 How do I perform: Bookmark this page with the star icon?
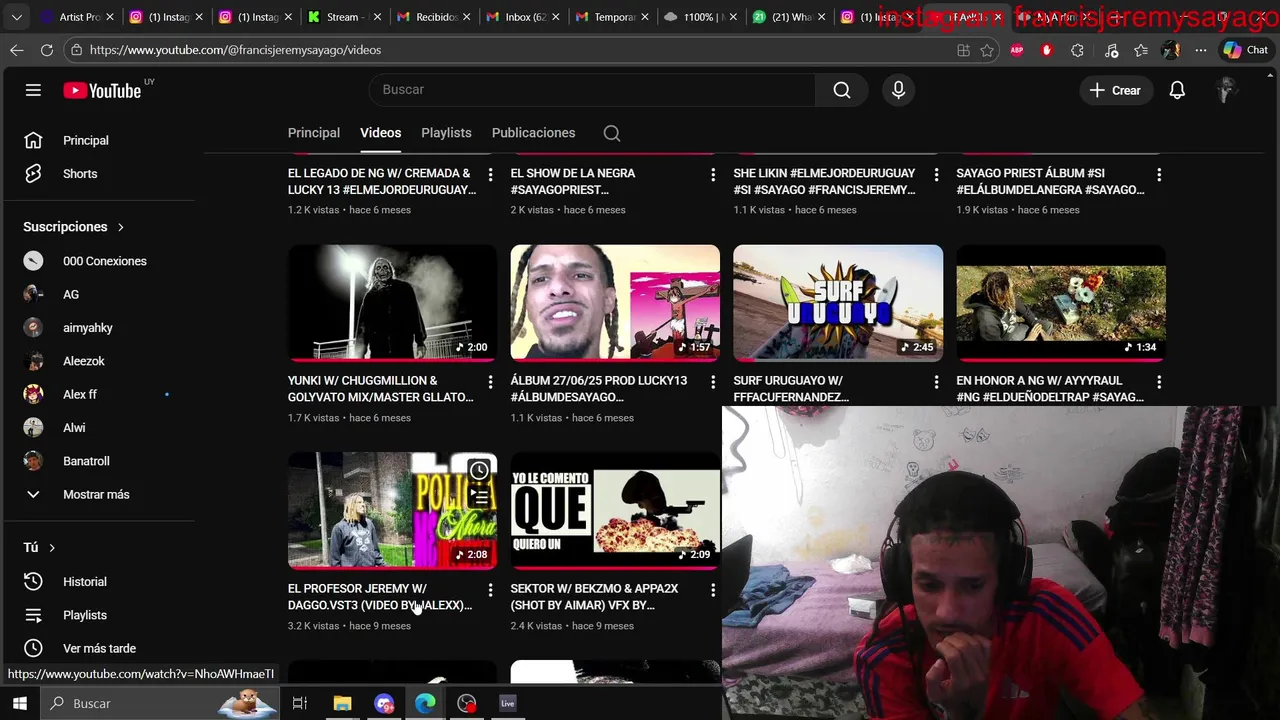coord(987,50)
